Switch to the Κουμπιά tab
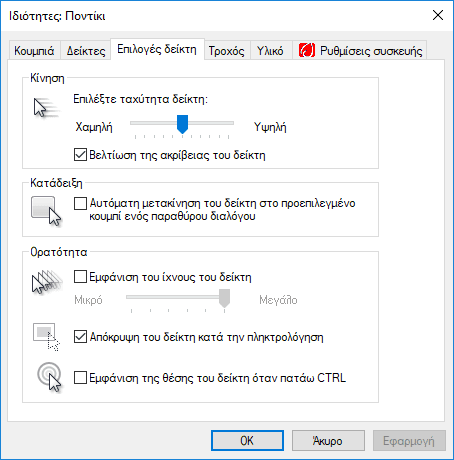Screen dimensions: 454x460 point(34,51)
